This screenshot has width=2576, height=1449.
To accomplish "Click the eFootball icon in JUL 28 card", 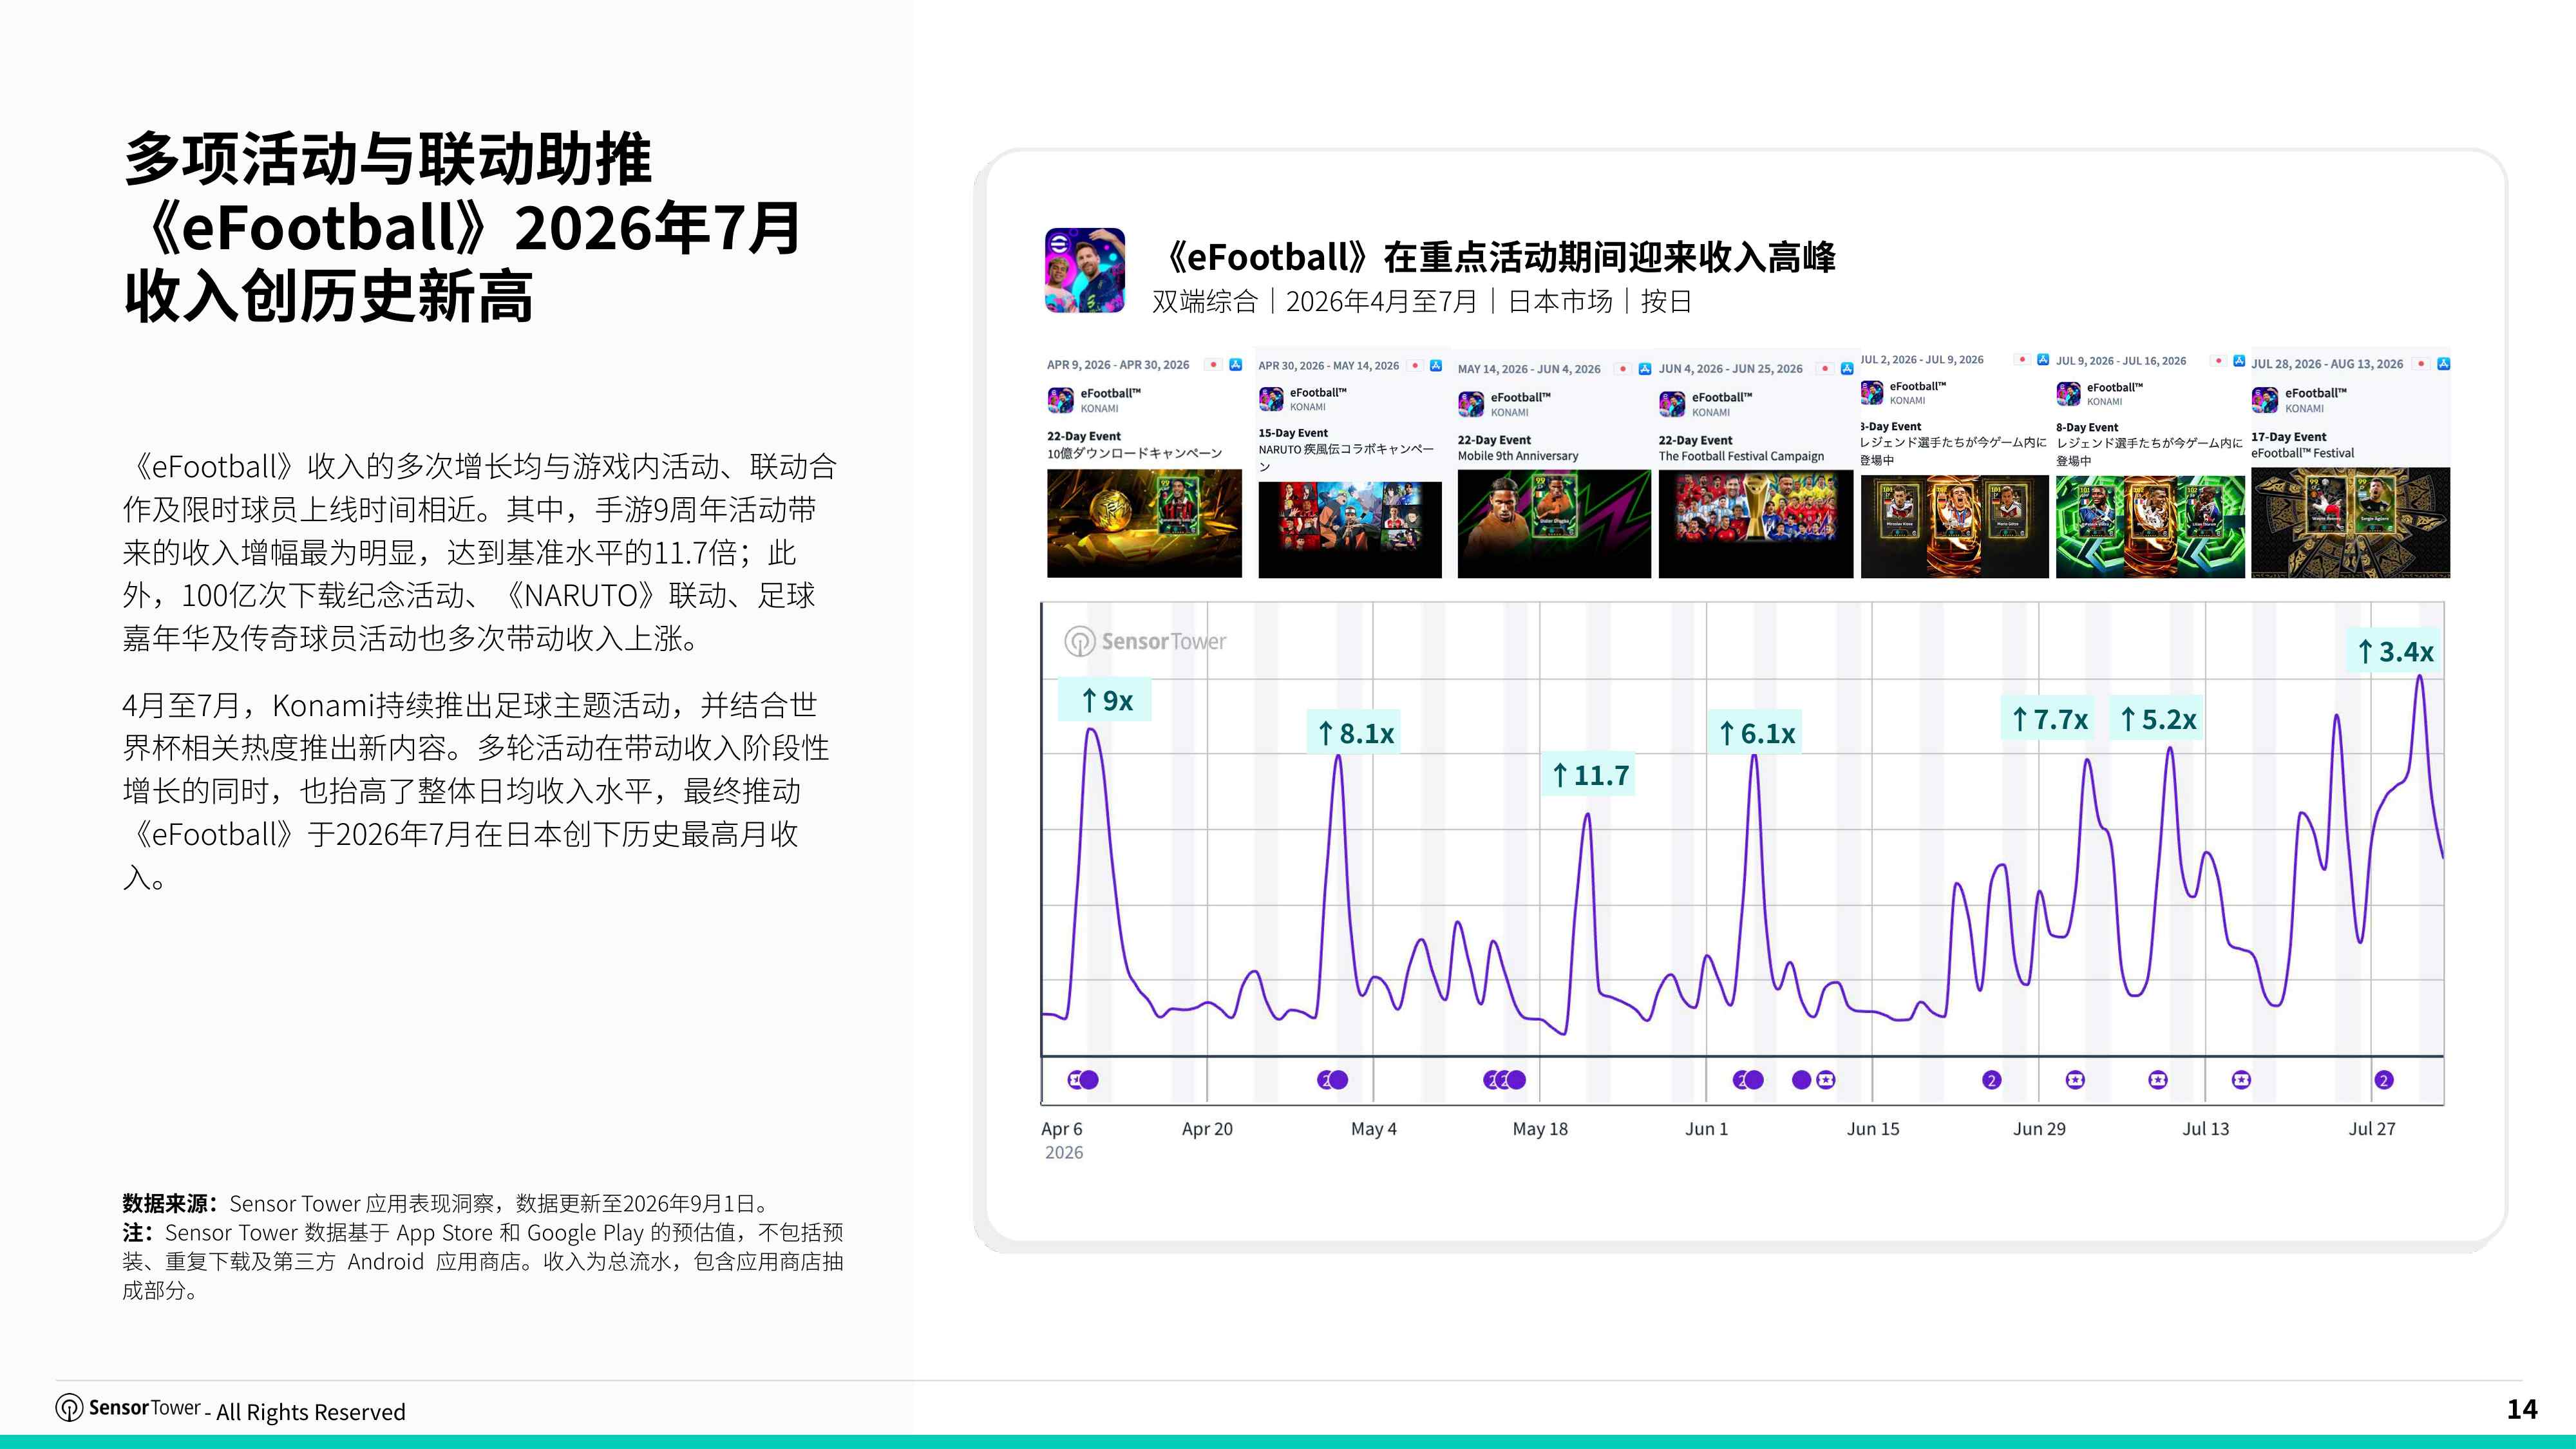I will (x=2264, y=400).
